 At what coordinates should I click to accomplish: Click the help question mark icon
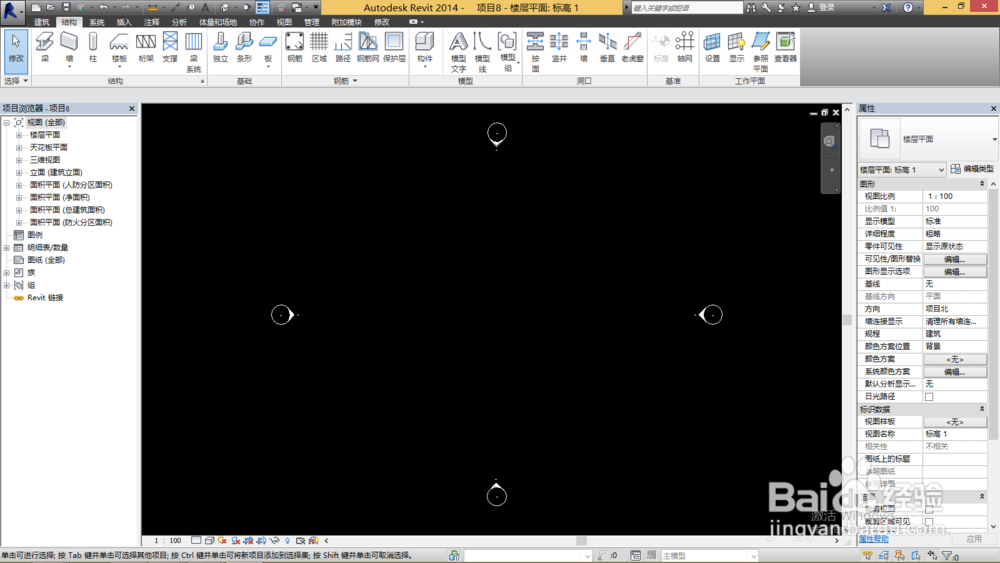click(908, 8)
